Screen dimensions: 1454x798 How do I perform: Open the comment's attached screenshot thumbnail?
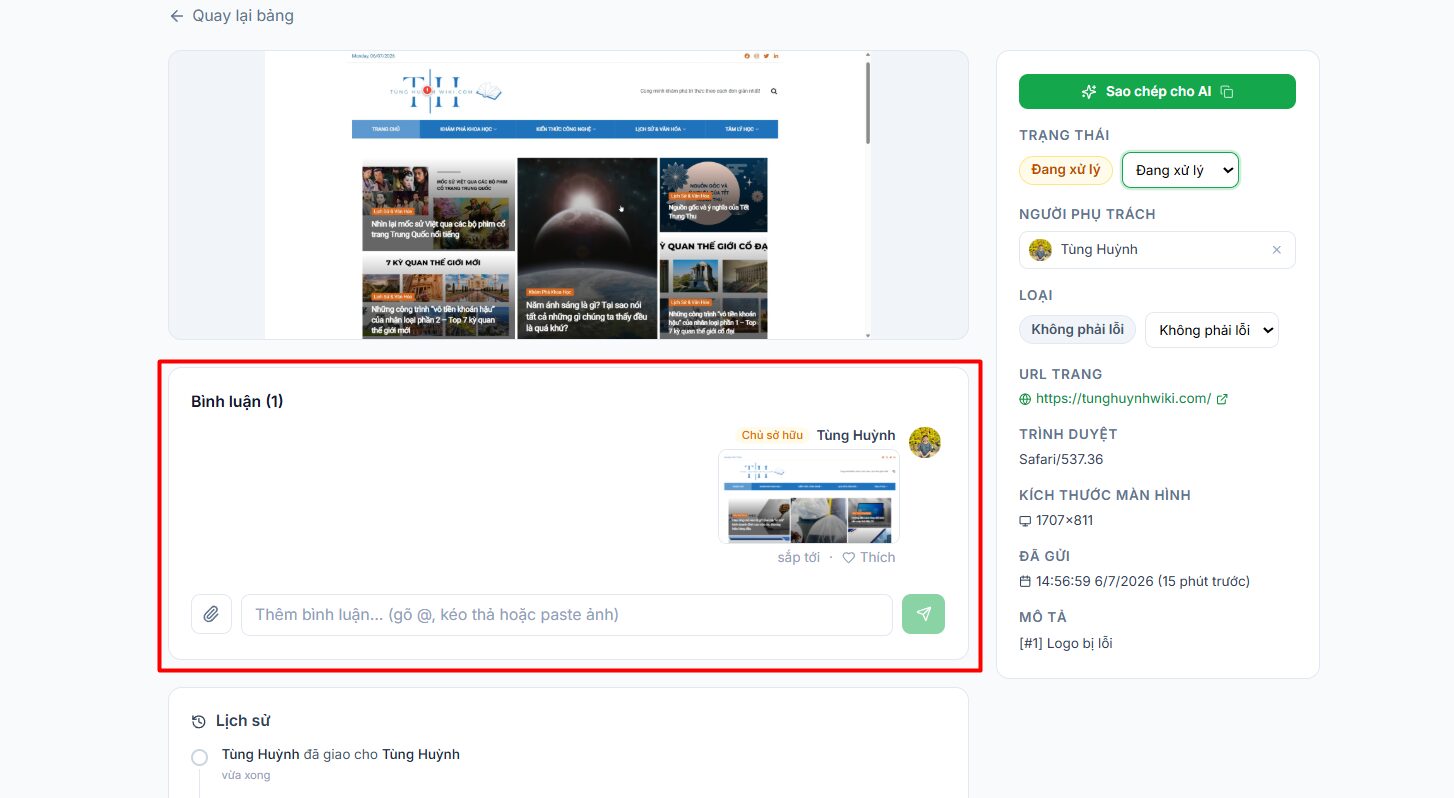(x=809, y=496)
